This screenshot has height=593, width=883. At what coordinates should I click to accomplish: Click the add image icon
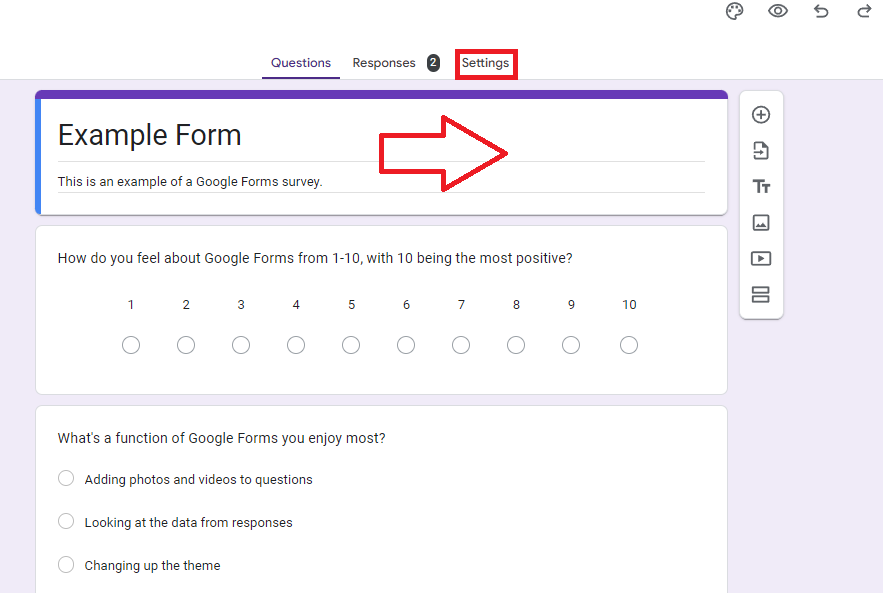pos(761,223)
